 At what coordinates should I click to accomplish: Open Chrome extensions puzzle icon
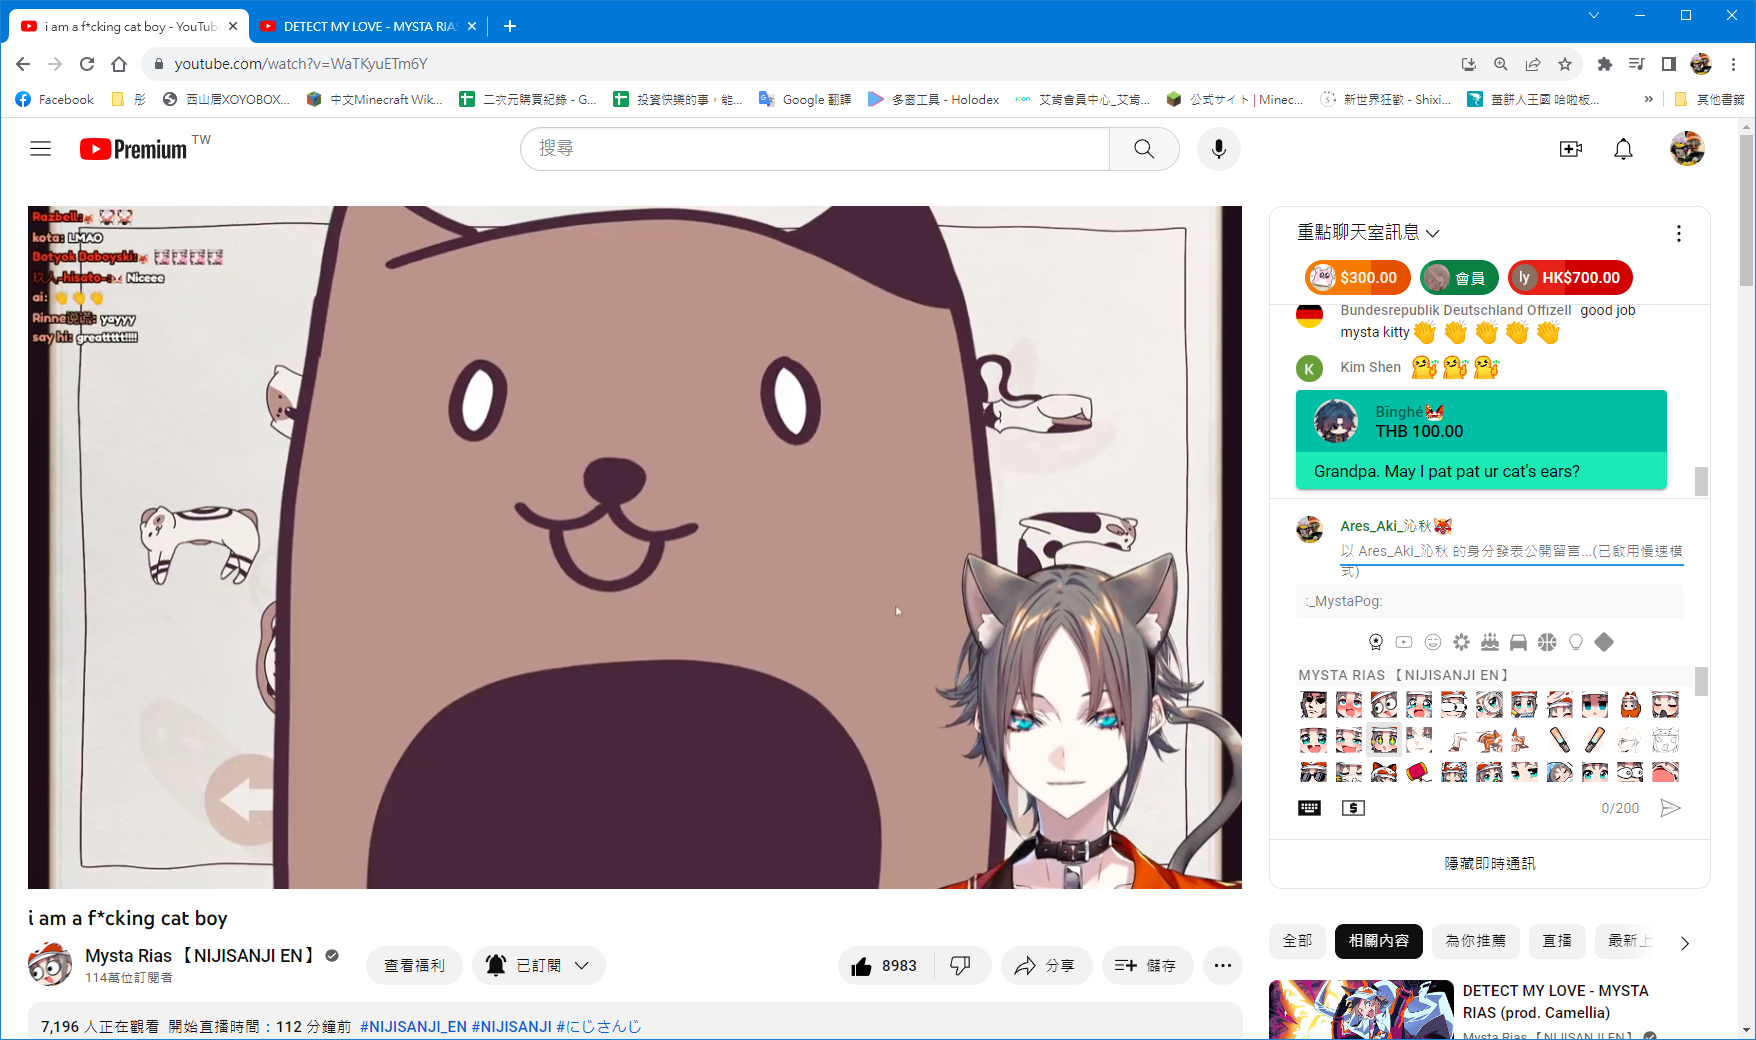click(x=1604, y=64)
